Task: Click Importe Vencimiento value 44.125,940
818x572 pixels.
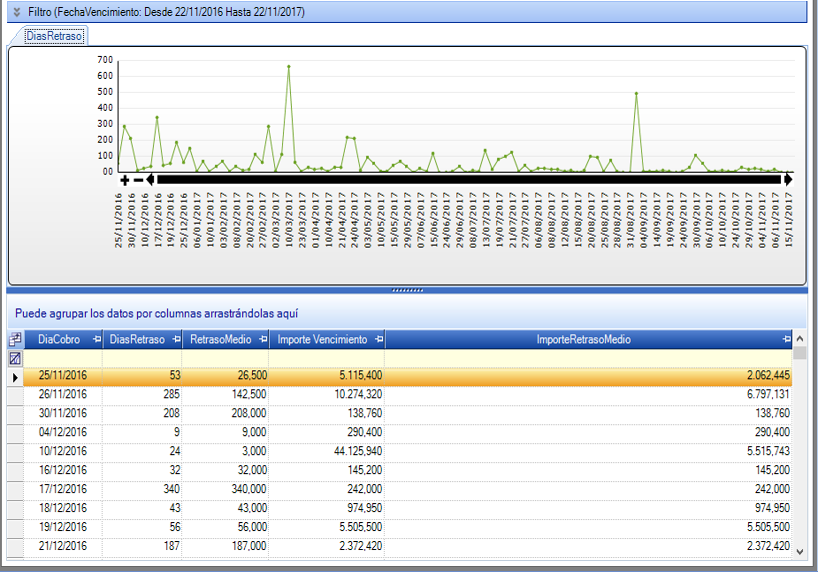Action: [x=358, y=451]
